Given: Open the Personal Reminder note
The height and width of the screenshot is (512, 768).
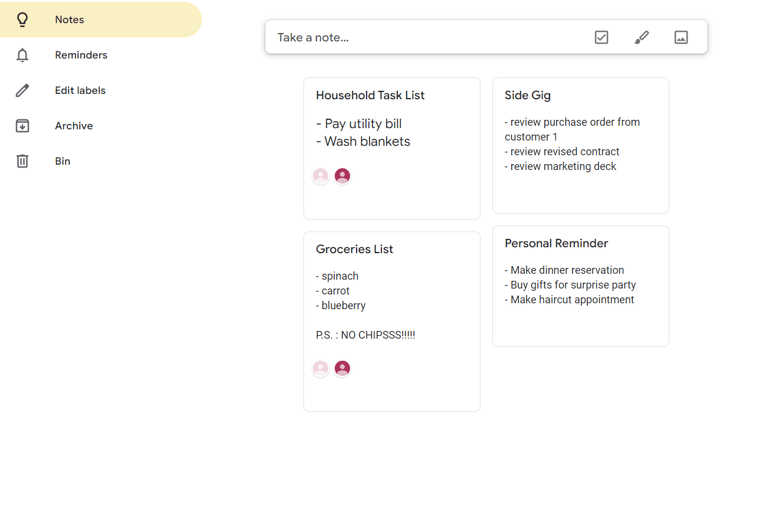Looking at the screenshot, I should coord(580,285).
